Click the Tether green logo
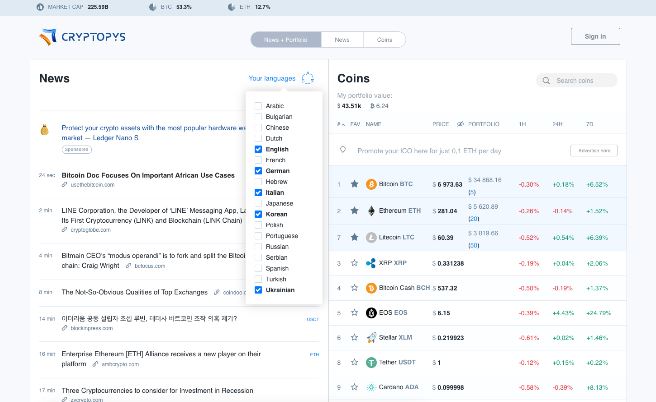The width and height of the screenshot is (656, 402). click(371, 362)
